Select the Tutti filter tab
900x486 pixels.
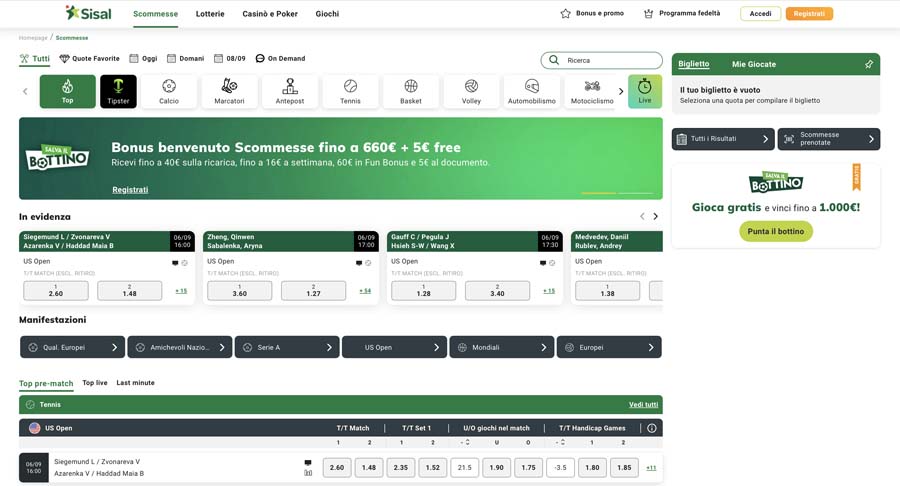coord(35,59)
